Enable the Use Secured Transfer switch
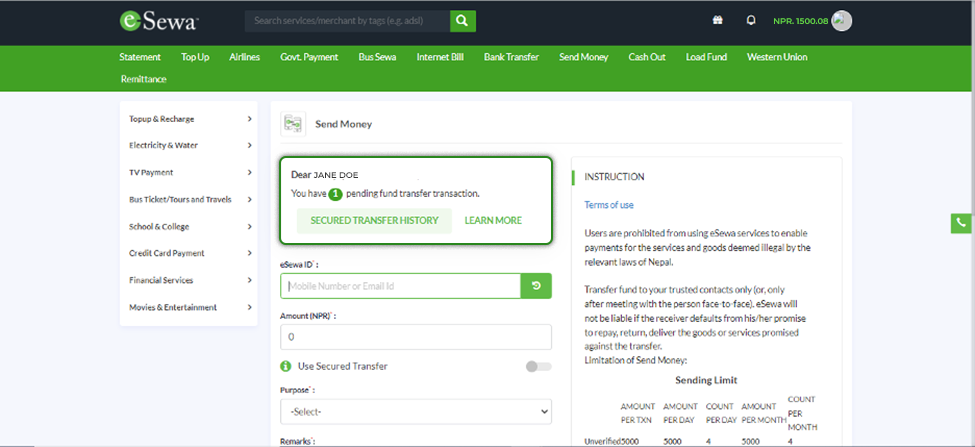Viewport: 975px width, 447px height. pos(538,366)
